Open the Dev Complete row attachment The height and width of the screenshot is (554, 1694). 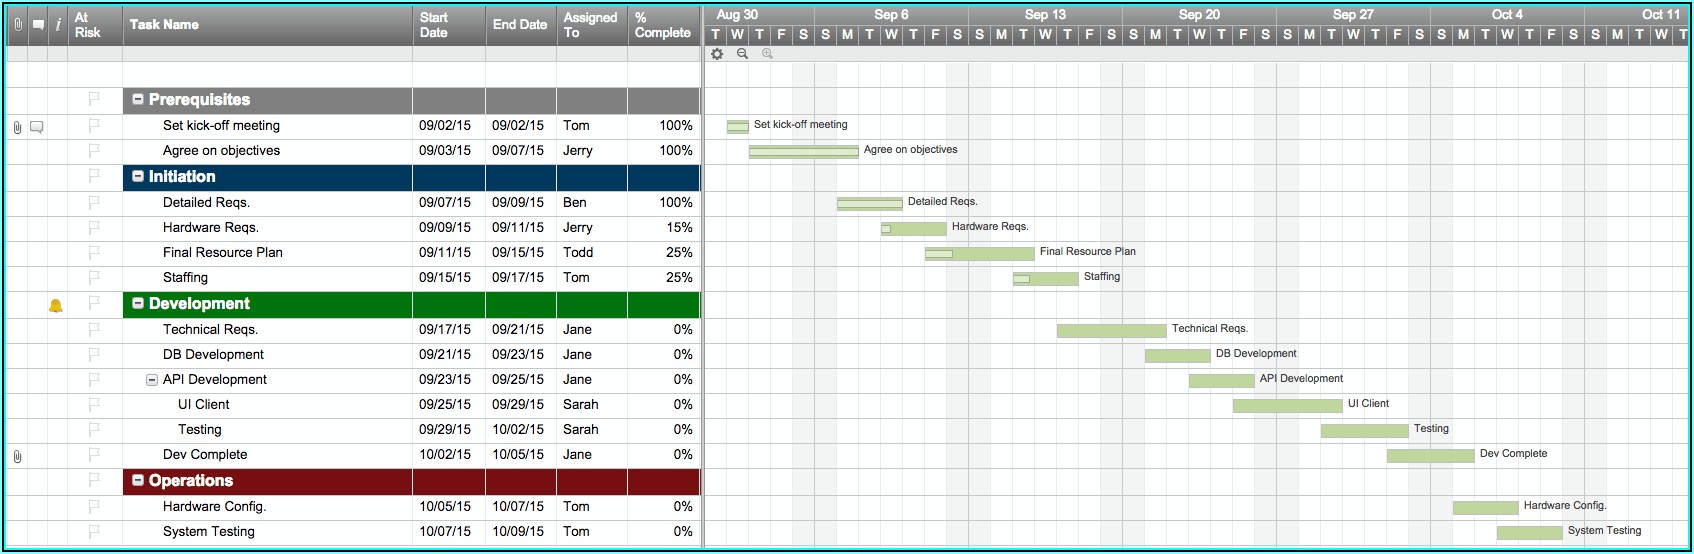tap(17, 456)
